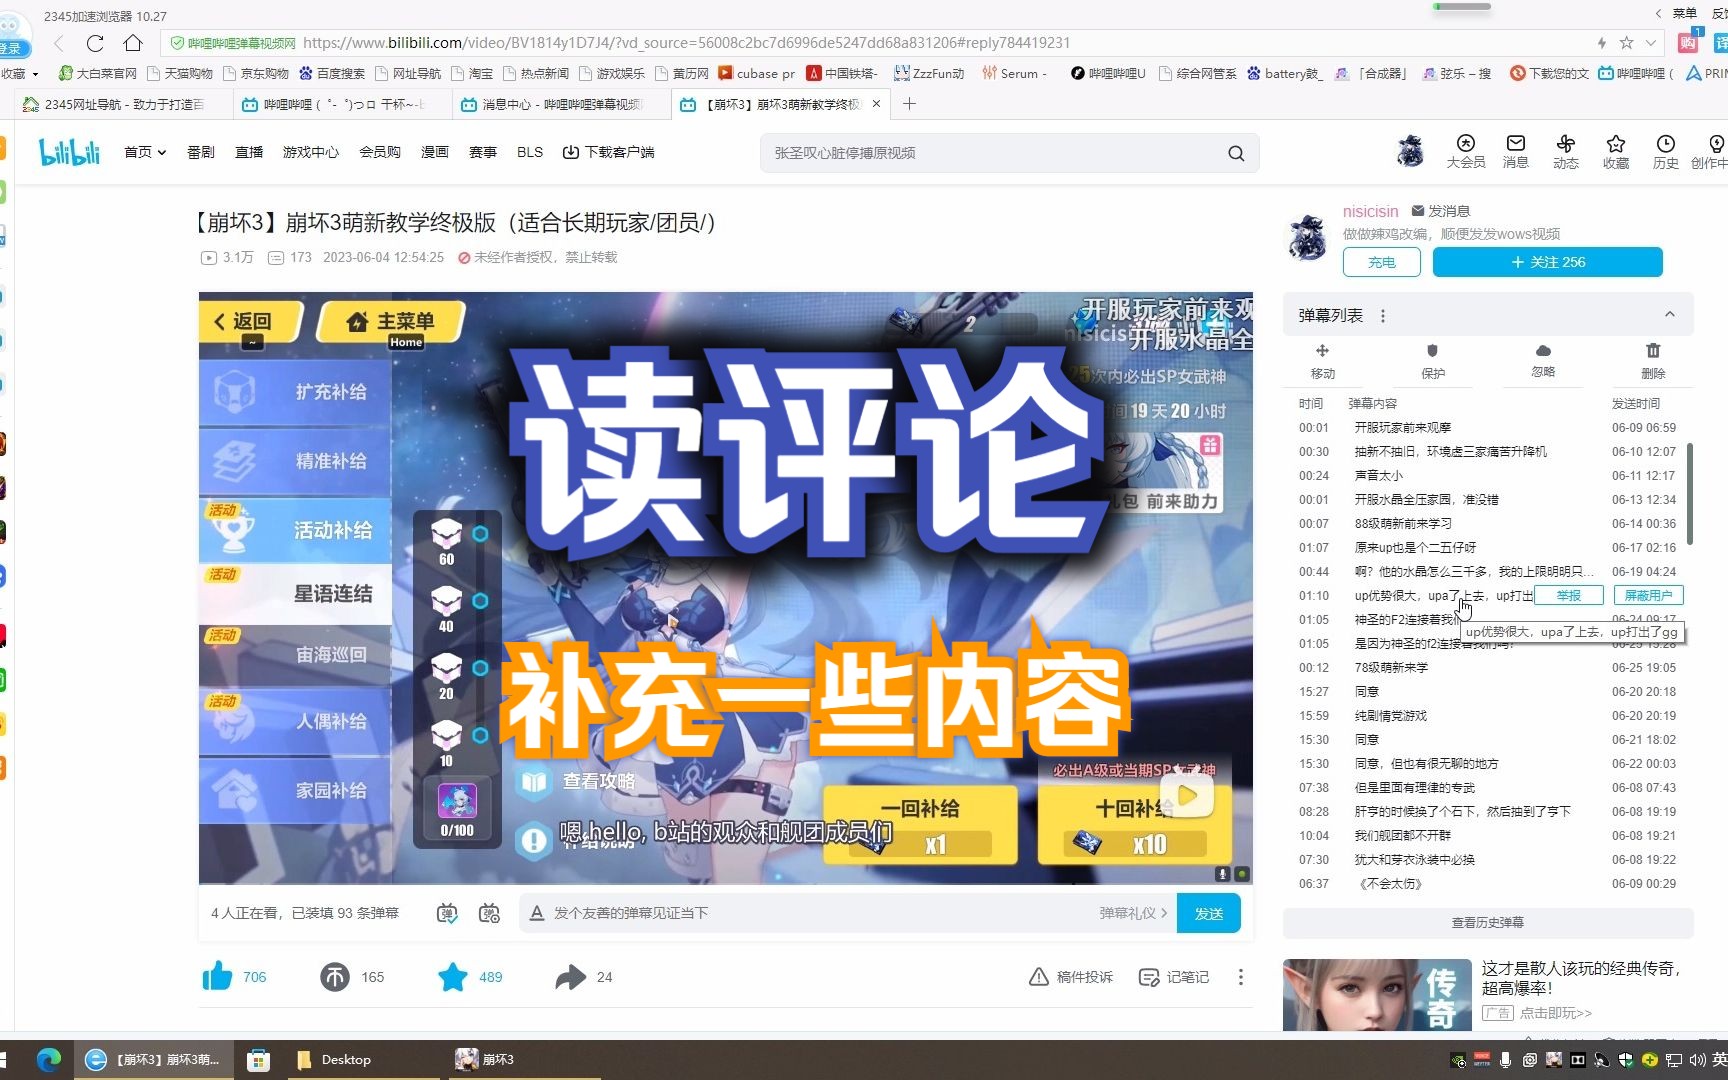The width and height of the screenshot is (1728, 1080).
Task: Click the like thumbs-up icon
Action: 217,976
